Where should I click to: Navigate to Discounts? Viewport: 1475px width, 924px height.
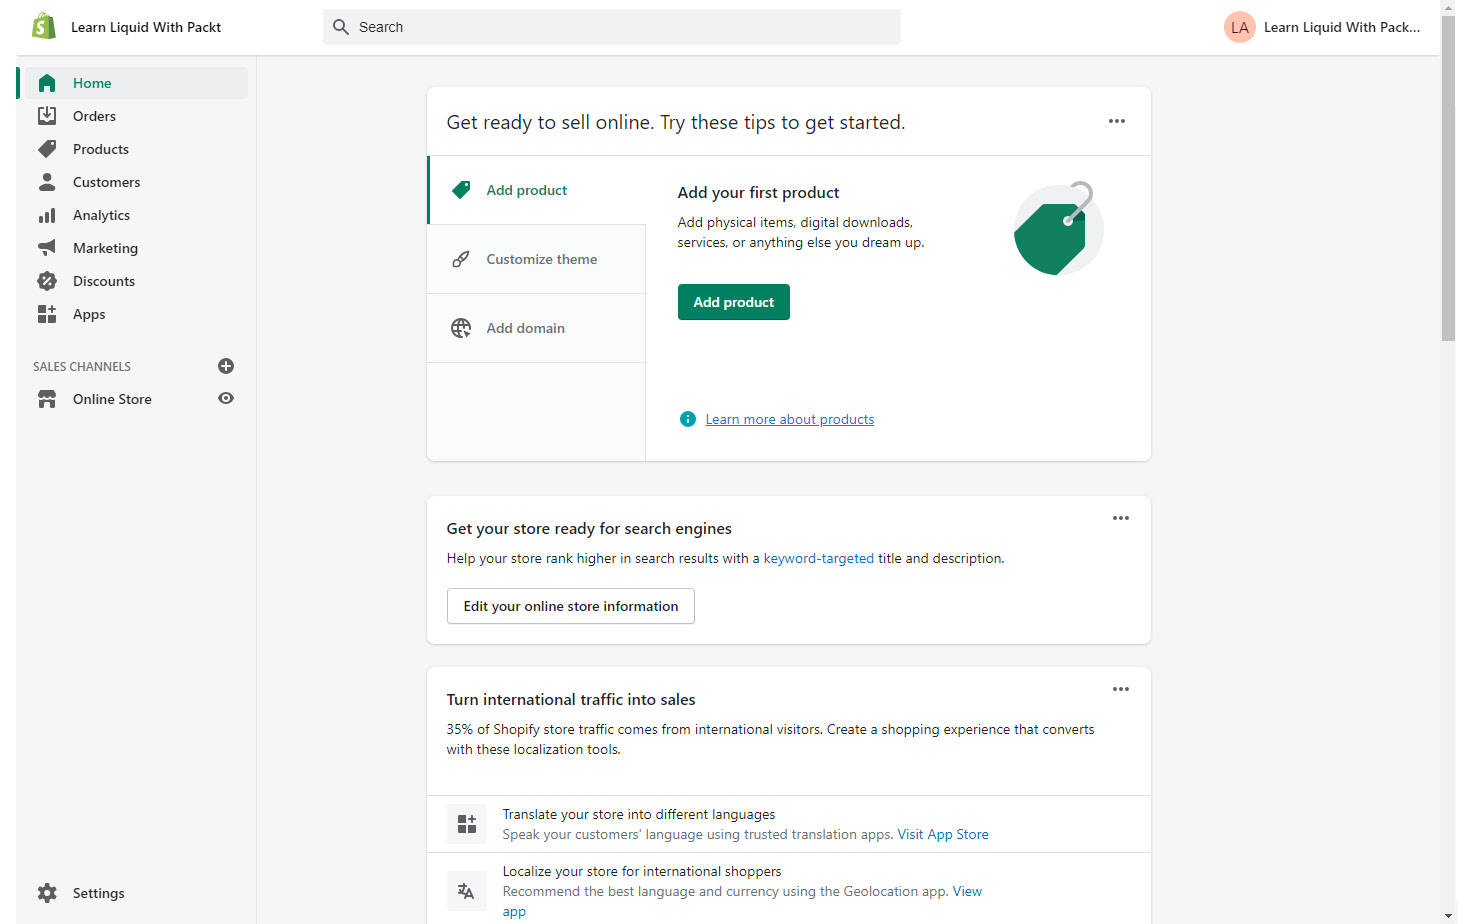(x=104, y=280)
